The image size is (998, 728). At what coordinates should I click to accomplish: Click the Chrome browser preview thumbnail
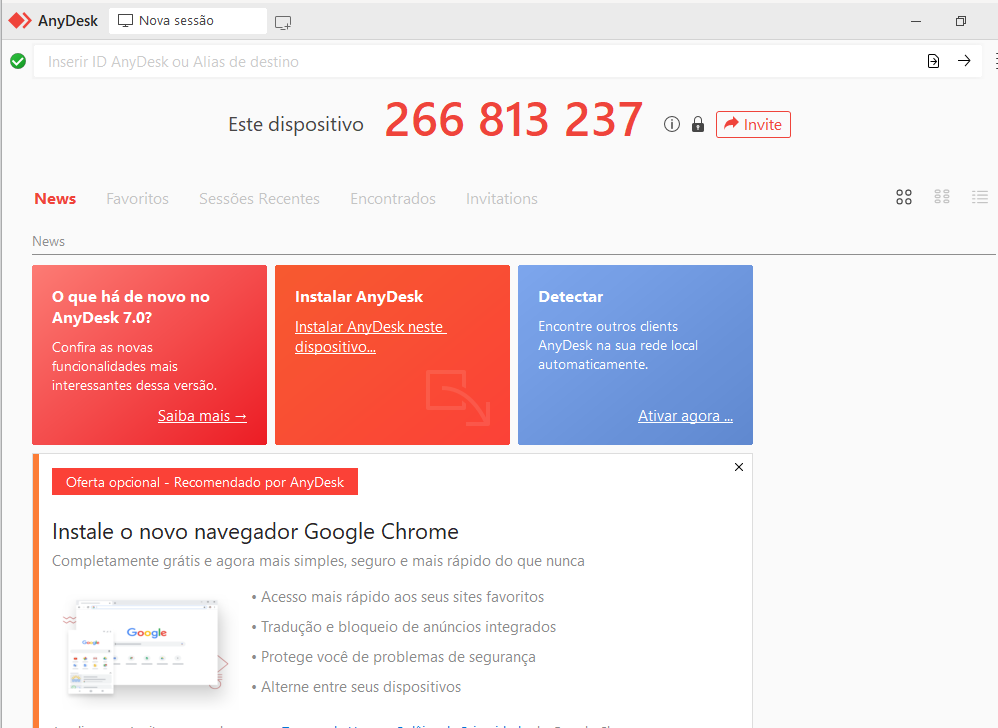[146, 645]
